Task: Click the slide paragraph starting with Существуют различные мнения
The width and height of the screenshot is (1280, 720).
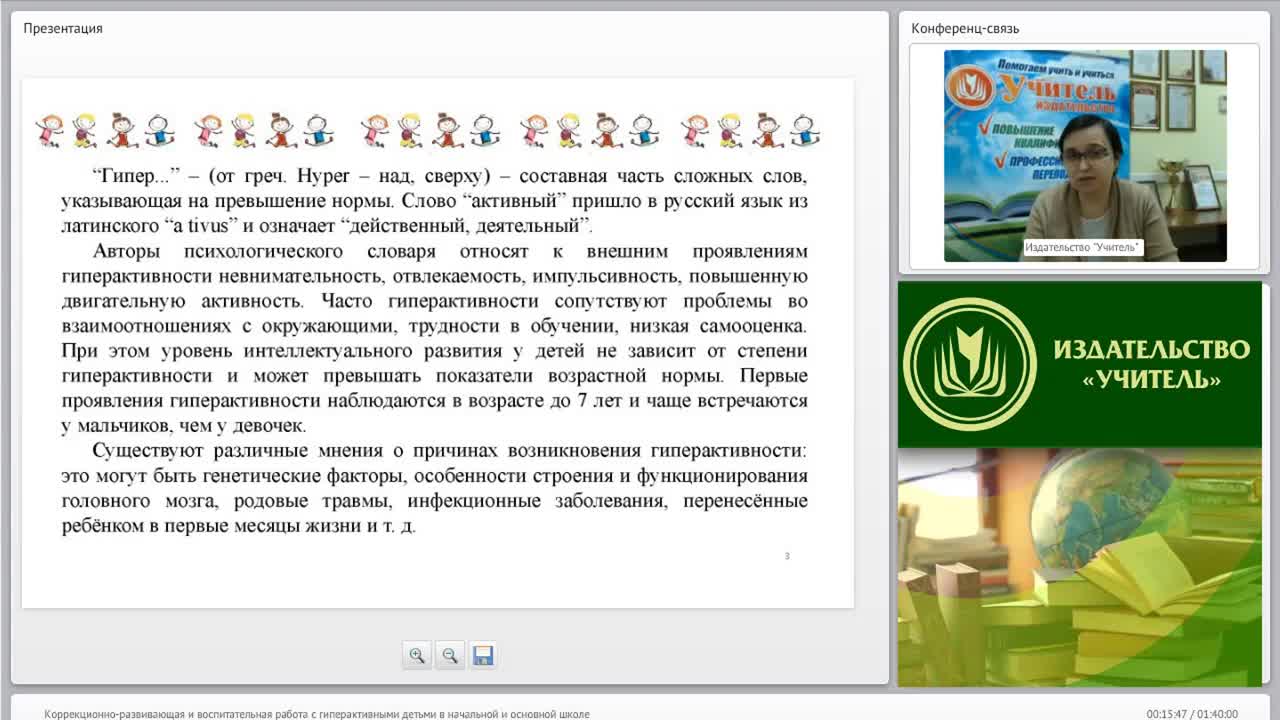Action: (x=434, y=488)
